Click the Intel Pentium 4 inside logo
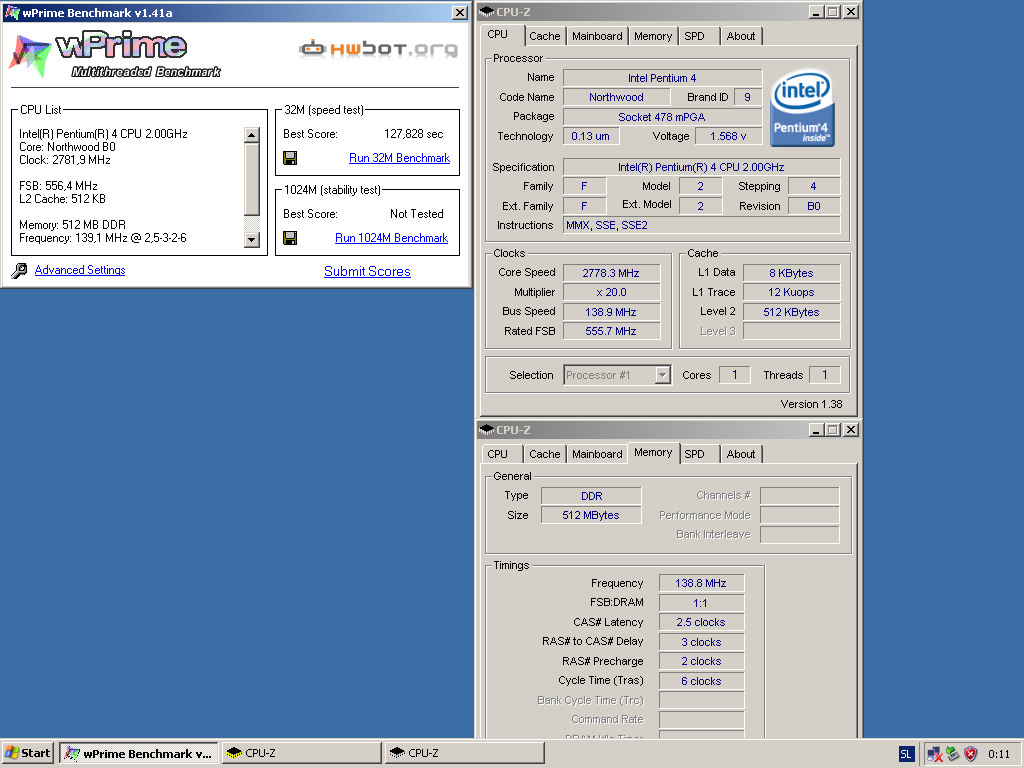The image size is (1024, 768). click(x=802, y=108)
